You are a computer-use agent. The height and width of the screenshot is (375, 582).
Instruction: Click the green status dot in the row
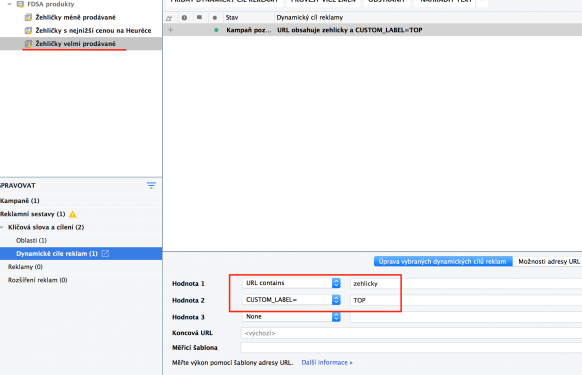216,30
